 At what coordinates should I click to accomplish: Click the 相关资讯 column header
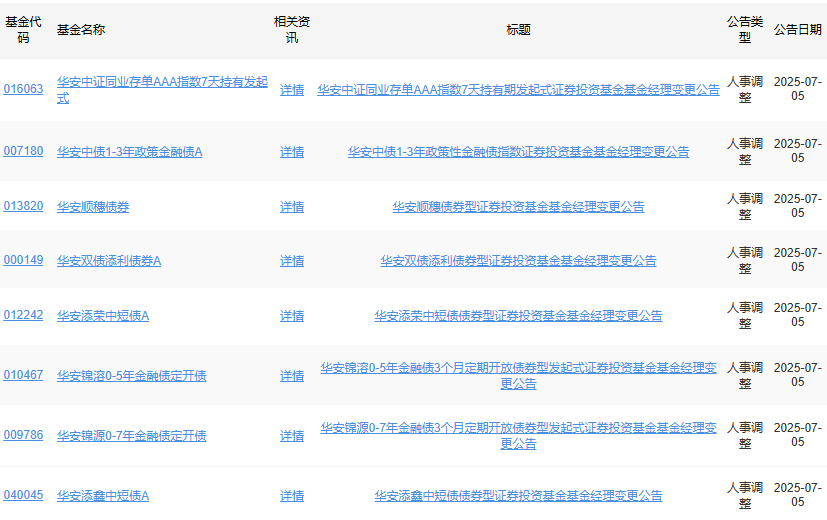[x=292, y=30]
